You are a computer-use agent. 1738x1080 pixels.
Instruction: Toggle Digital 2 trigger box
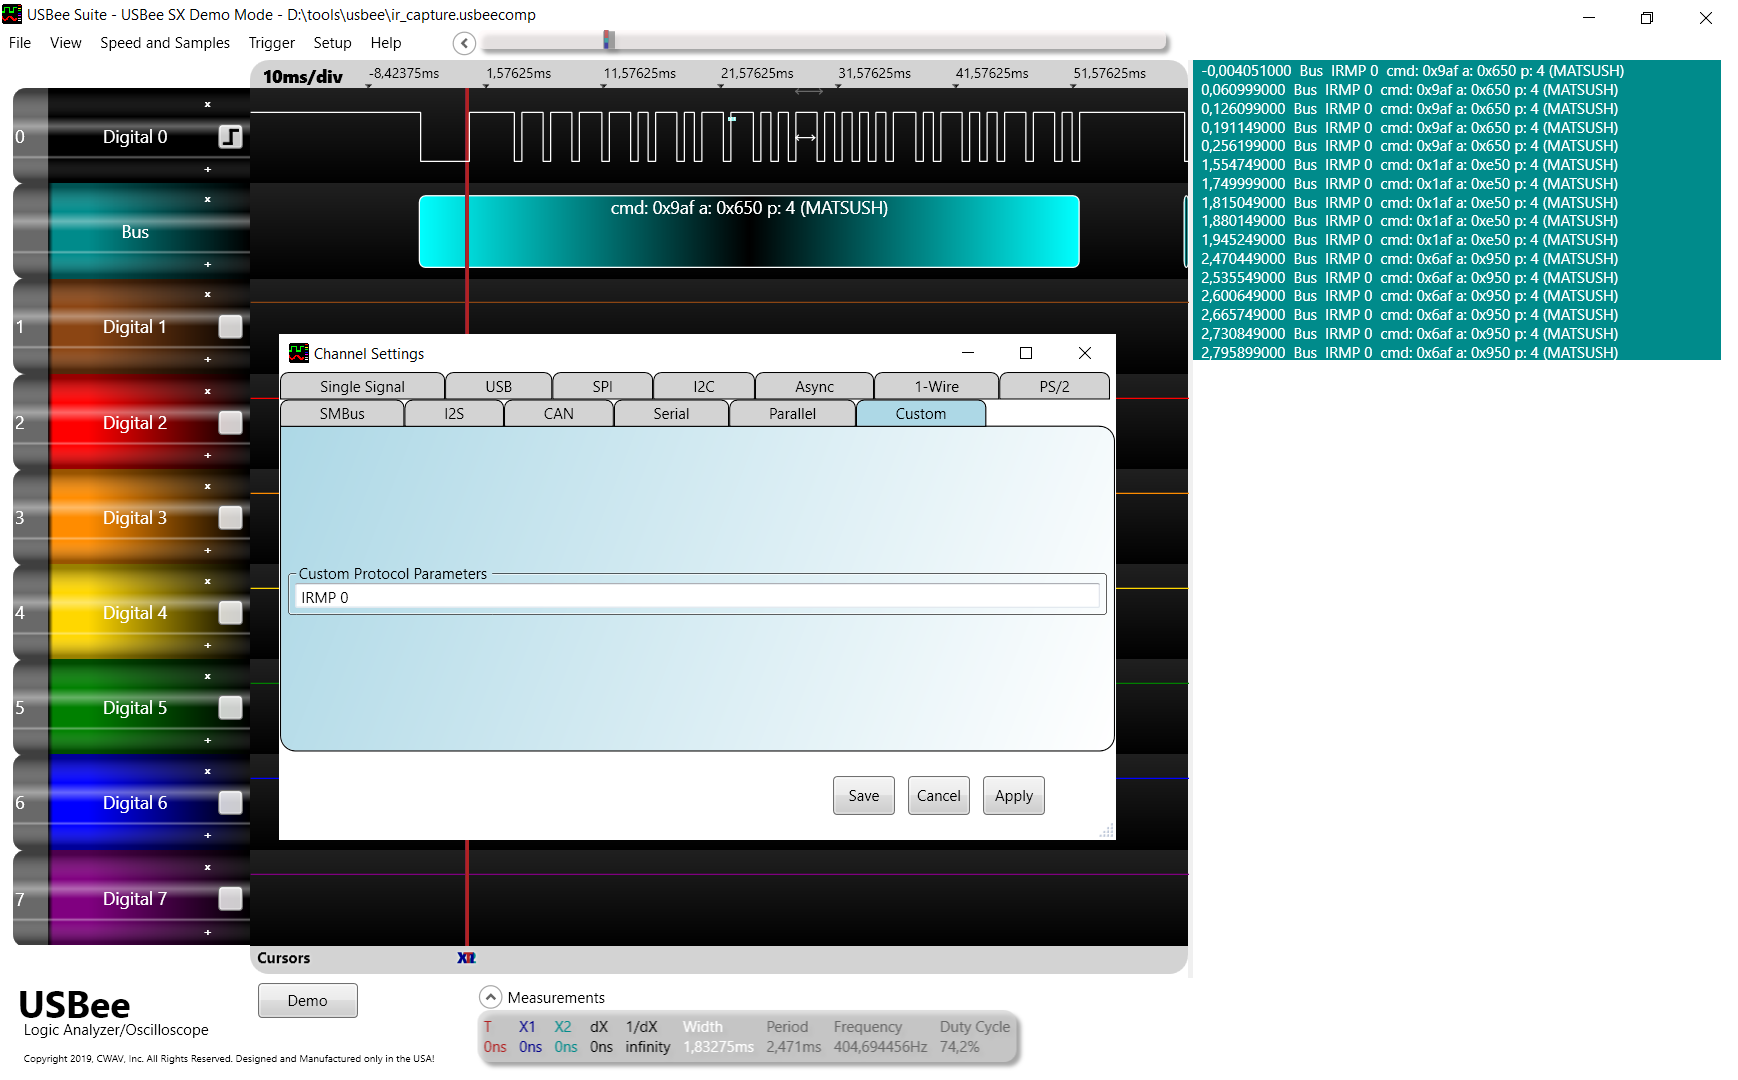click(231, 423)
